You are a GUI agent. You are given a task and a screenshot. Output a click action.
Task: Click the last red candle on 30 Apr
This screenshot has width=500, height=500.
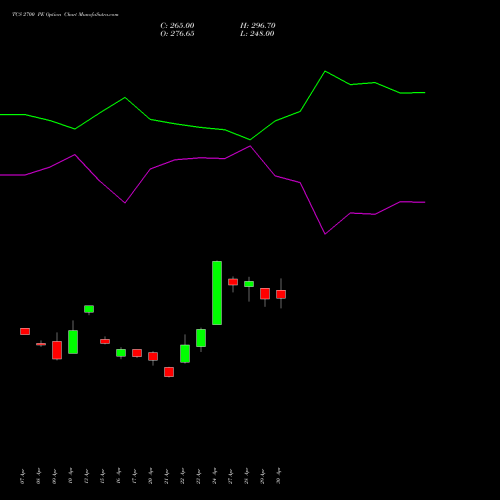pos(281,294)
